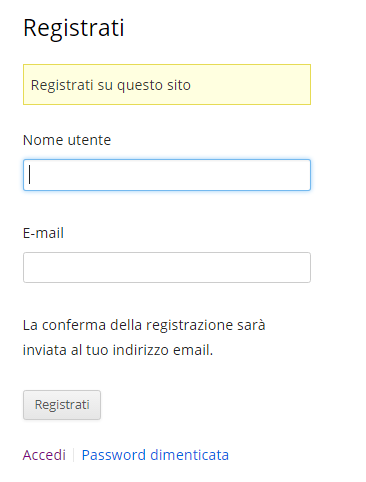Screen dimensions: 366x482
Task: Activate the empty email address field
Action: [x=167, y=267]
